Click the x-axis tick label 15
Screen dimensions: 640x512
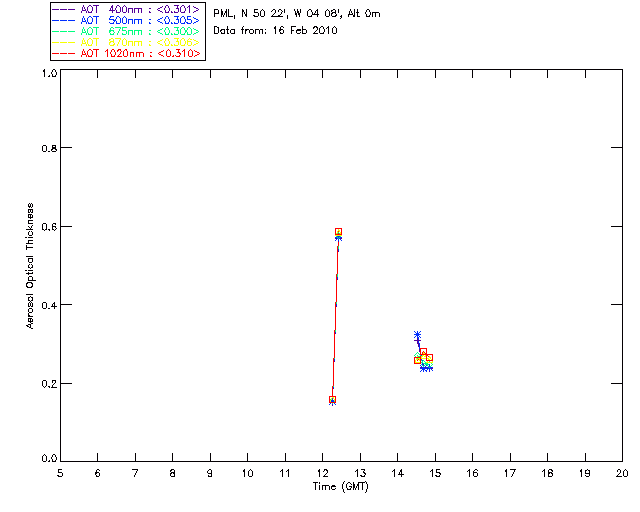[x=435, y=474]
